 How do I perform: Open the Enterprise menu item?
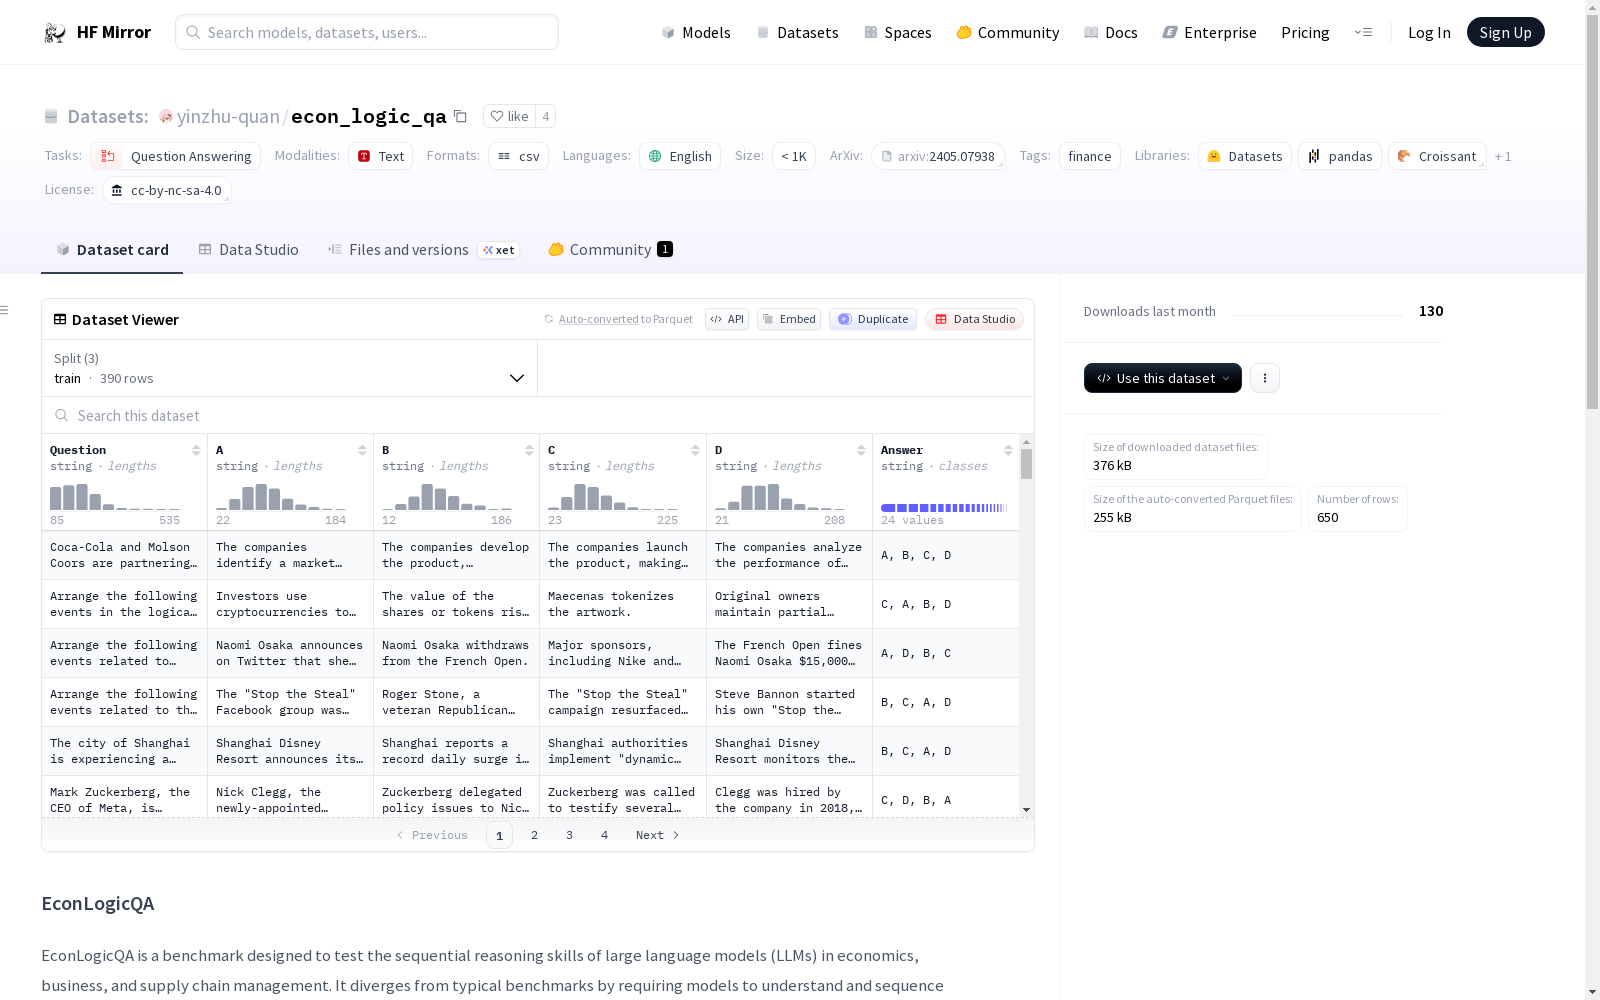pyautogui.click(x=1209, y=32)
